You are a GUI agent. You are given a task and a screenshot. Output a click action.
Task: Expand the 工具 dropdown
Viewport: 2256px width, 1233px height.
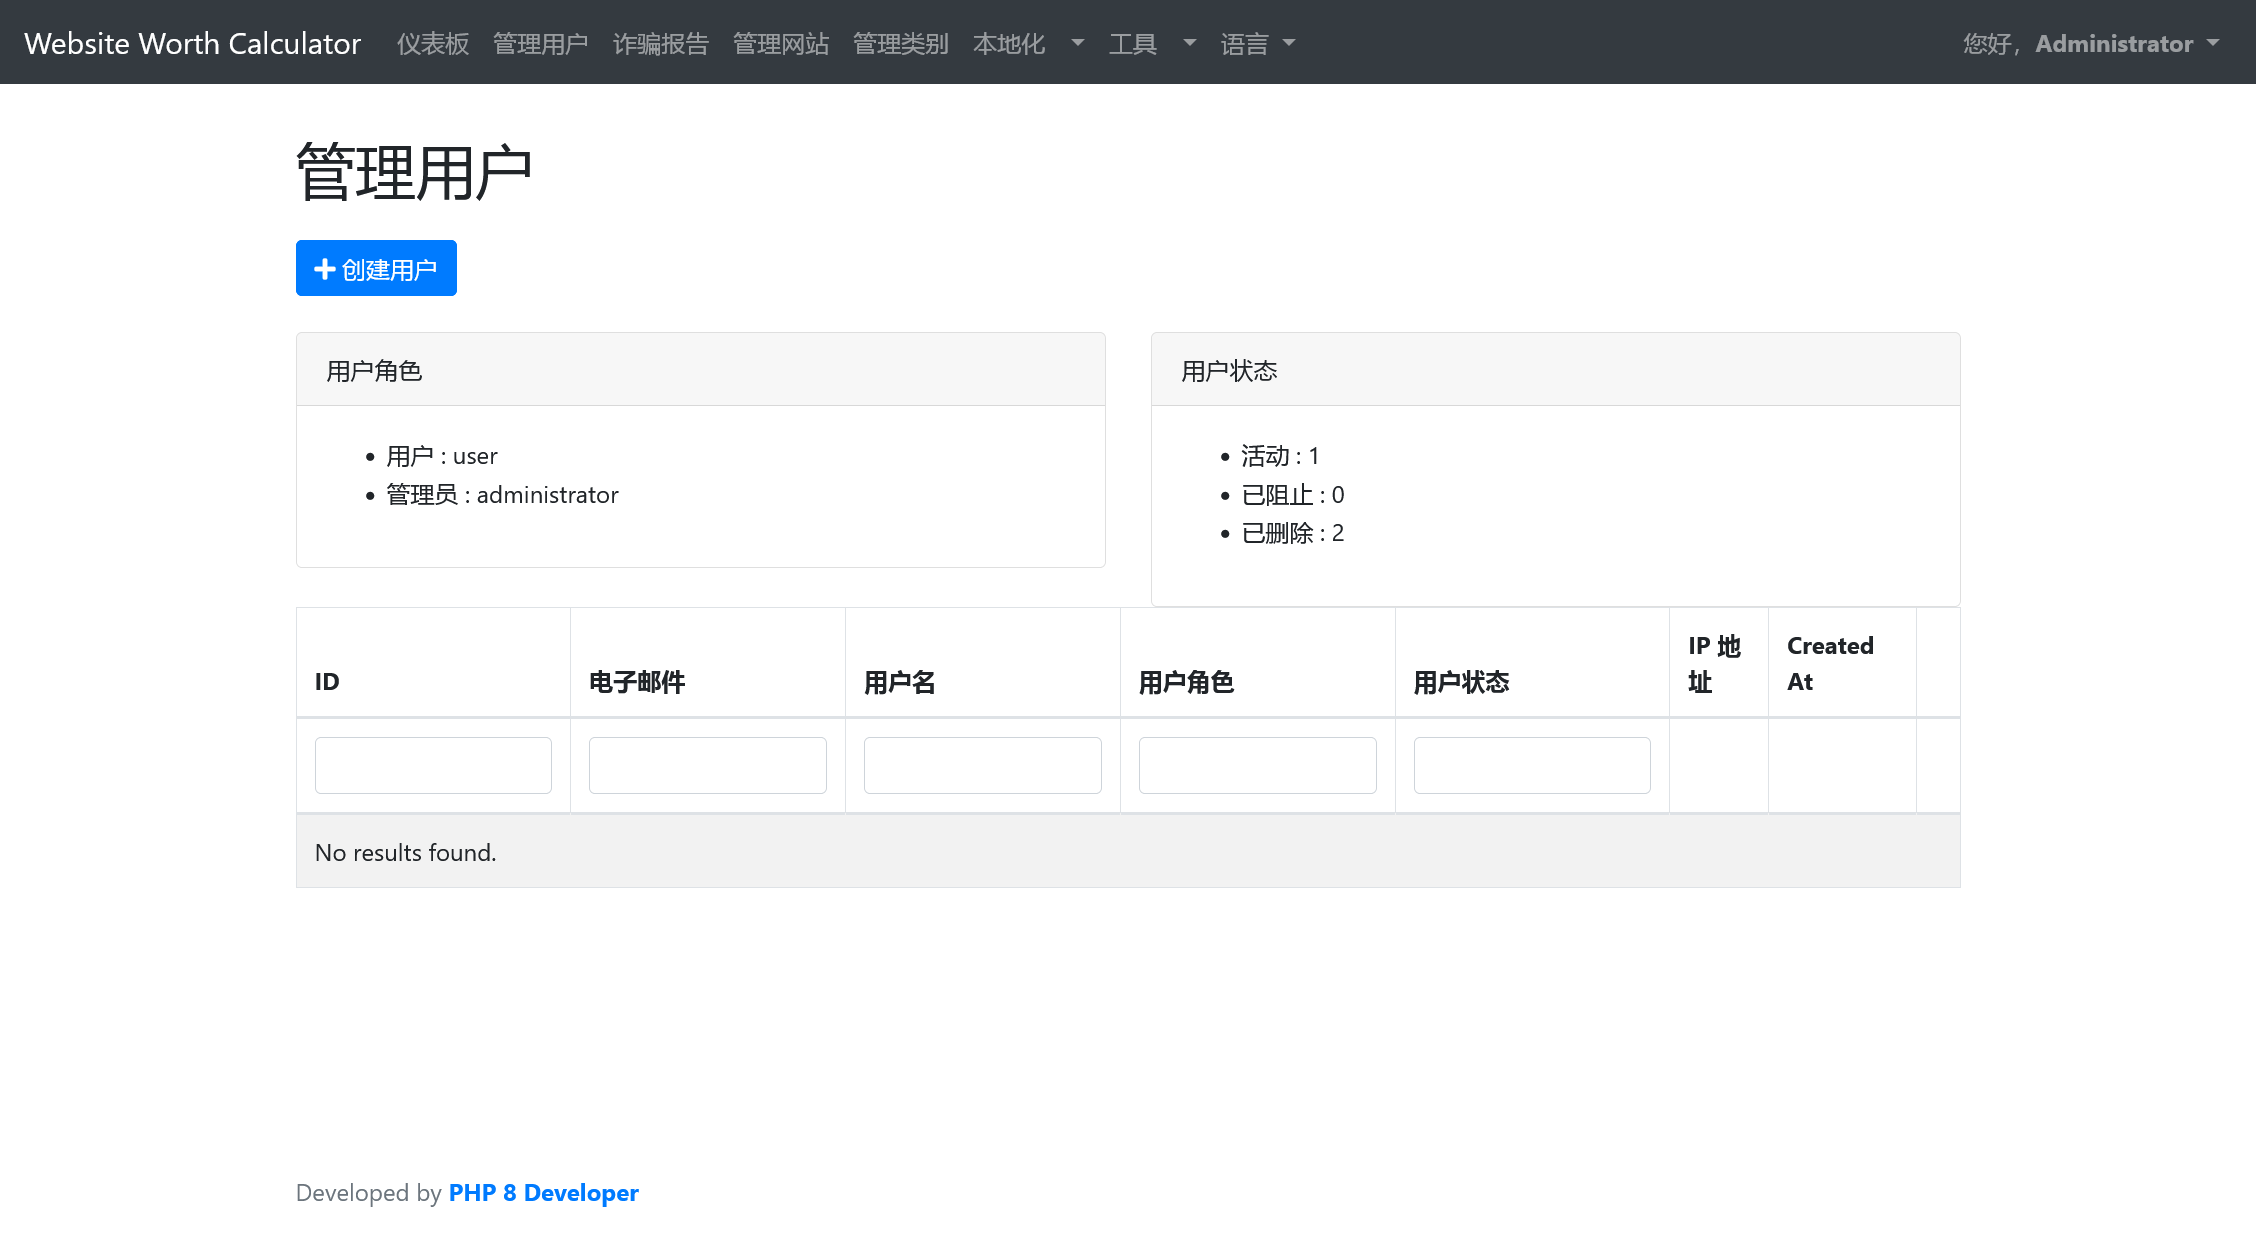[x=1134, y=43]
